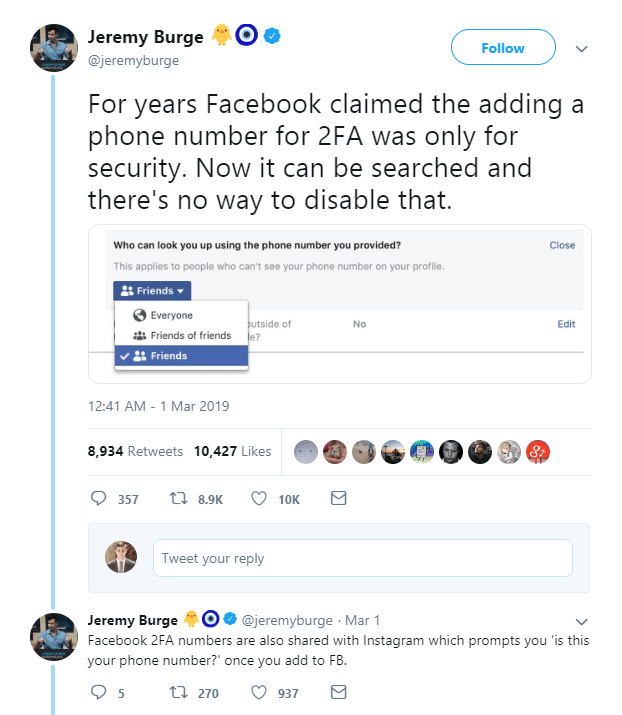
Task: Open Jeremy Burge's profile avatar at top
Action: coord(54,48)
